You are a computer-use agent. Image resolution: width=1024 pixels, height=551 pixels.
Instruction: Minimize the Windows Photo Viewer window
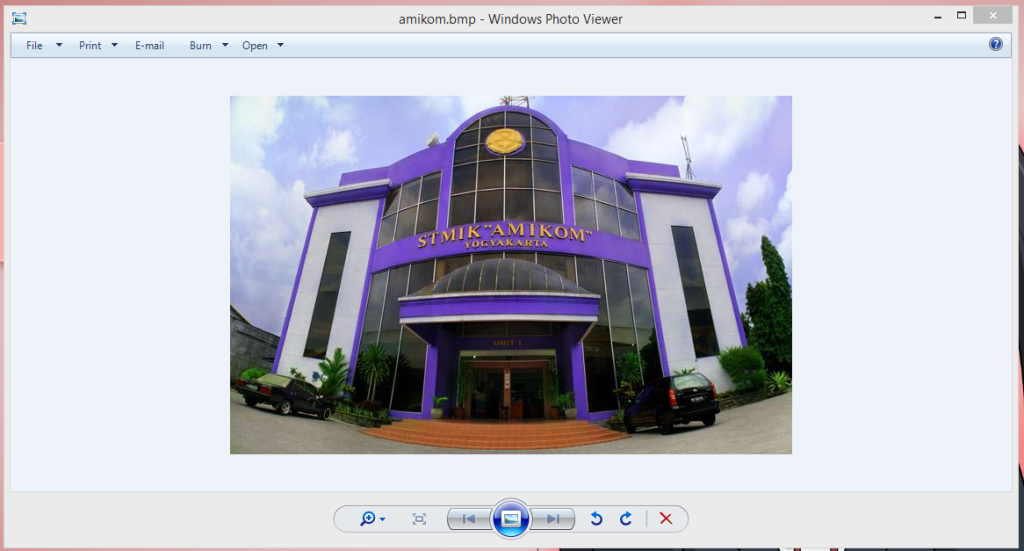938,16
